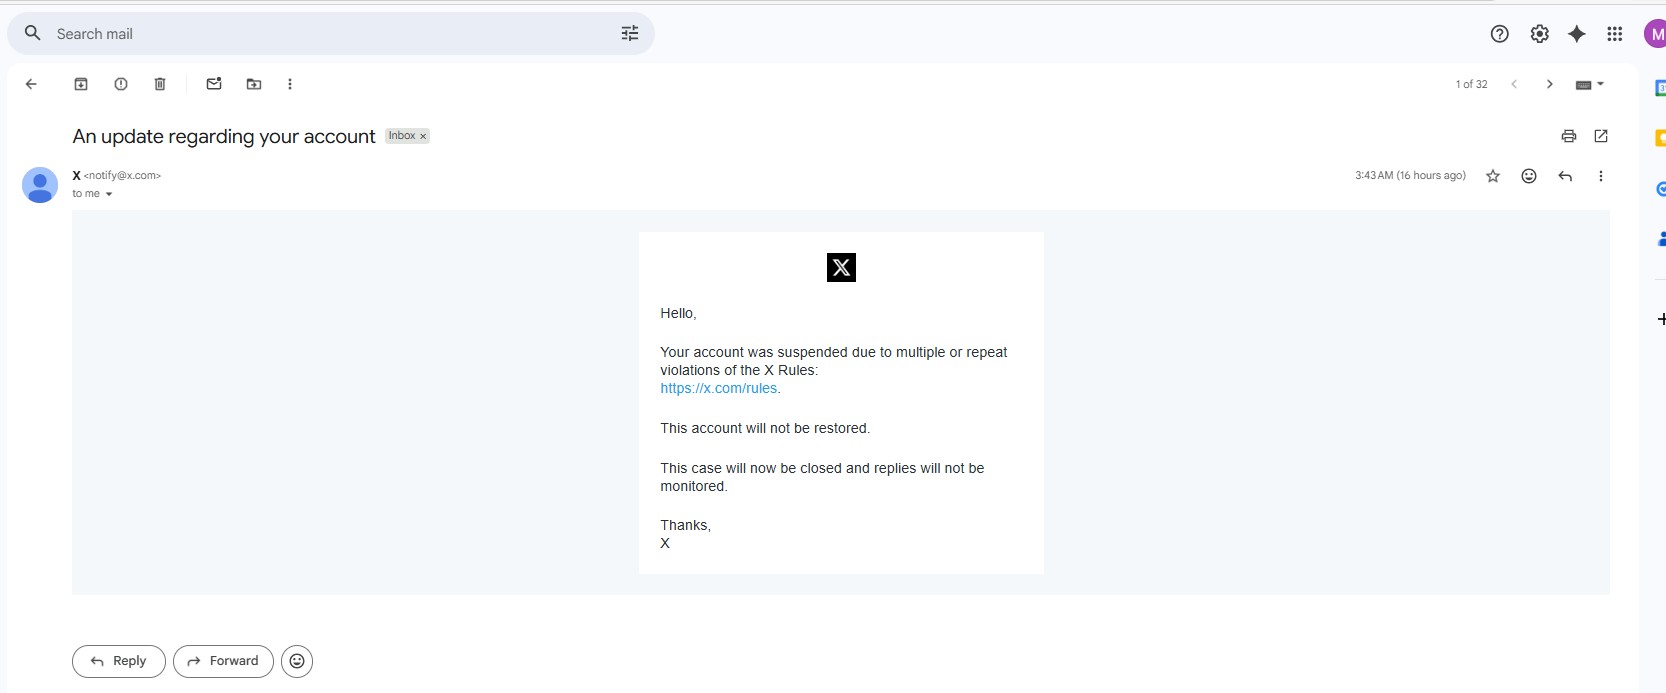
Task: Open the https://x.com/rules link
Action: click(x=718, y=388)
